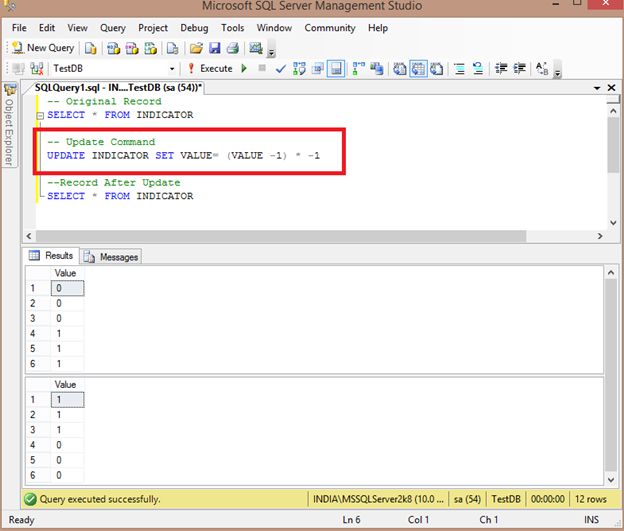Screen dimensions: 624x531
Task: Click the Change Connection icon
Action: (x=37, y=68)
